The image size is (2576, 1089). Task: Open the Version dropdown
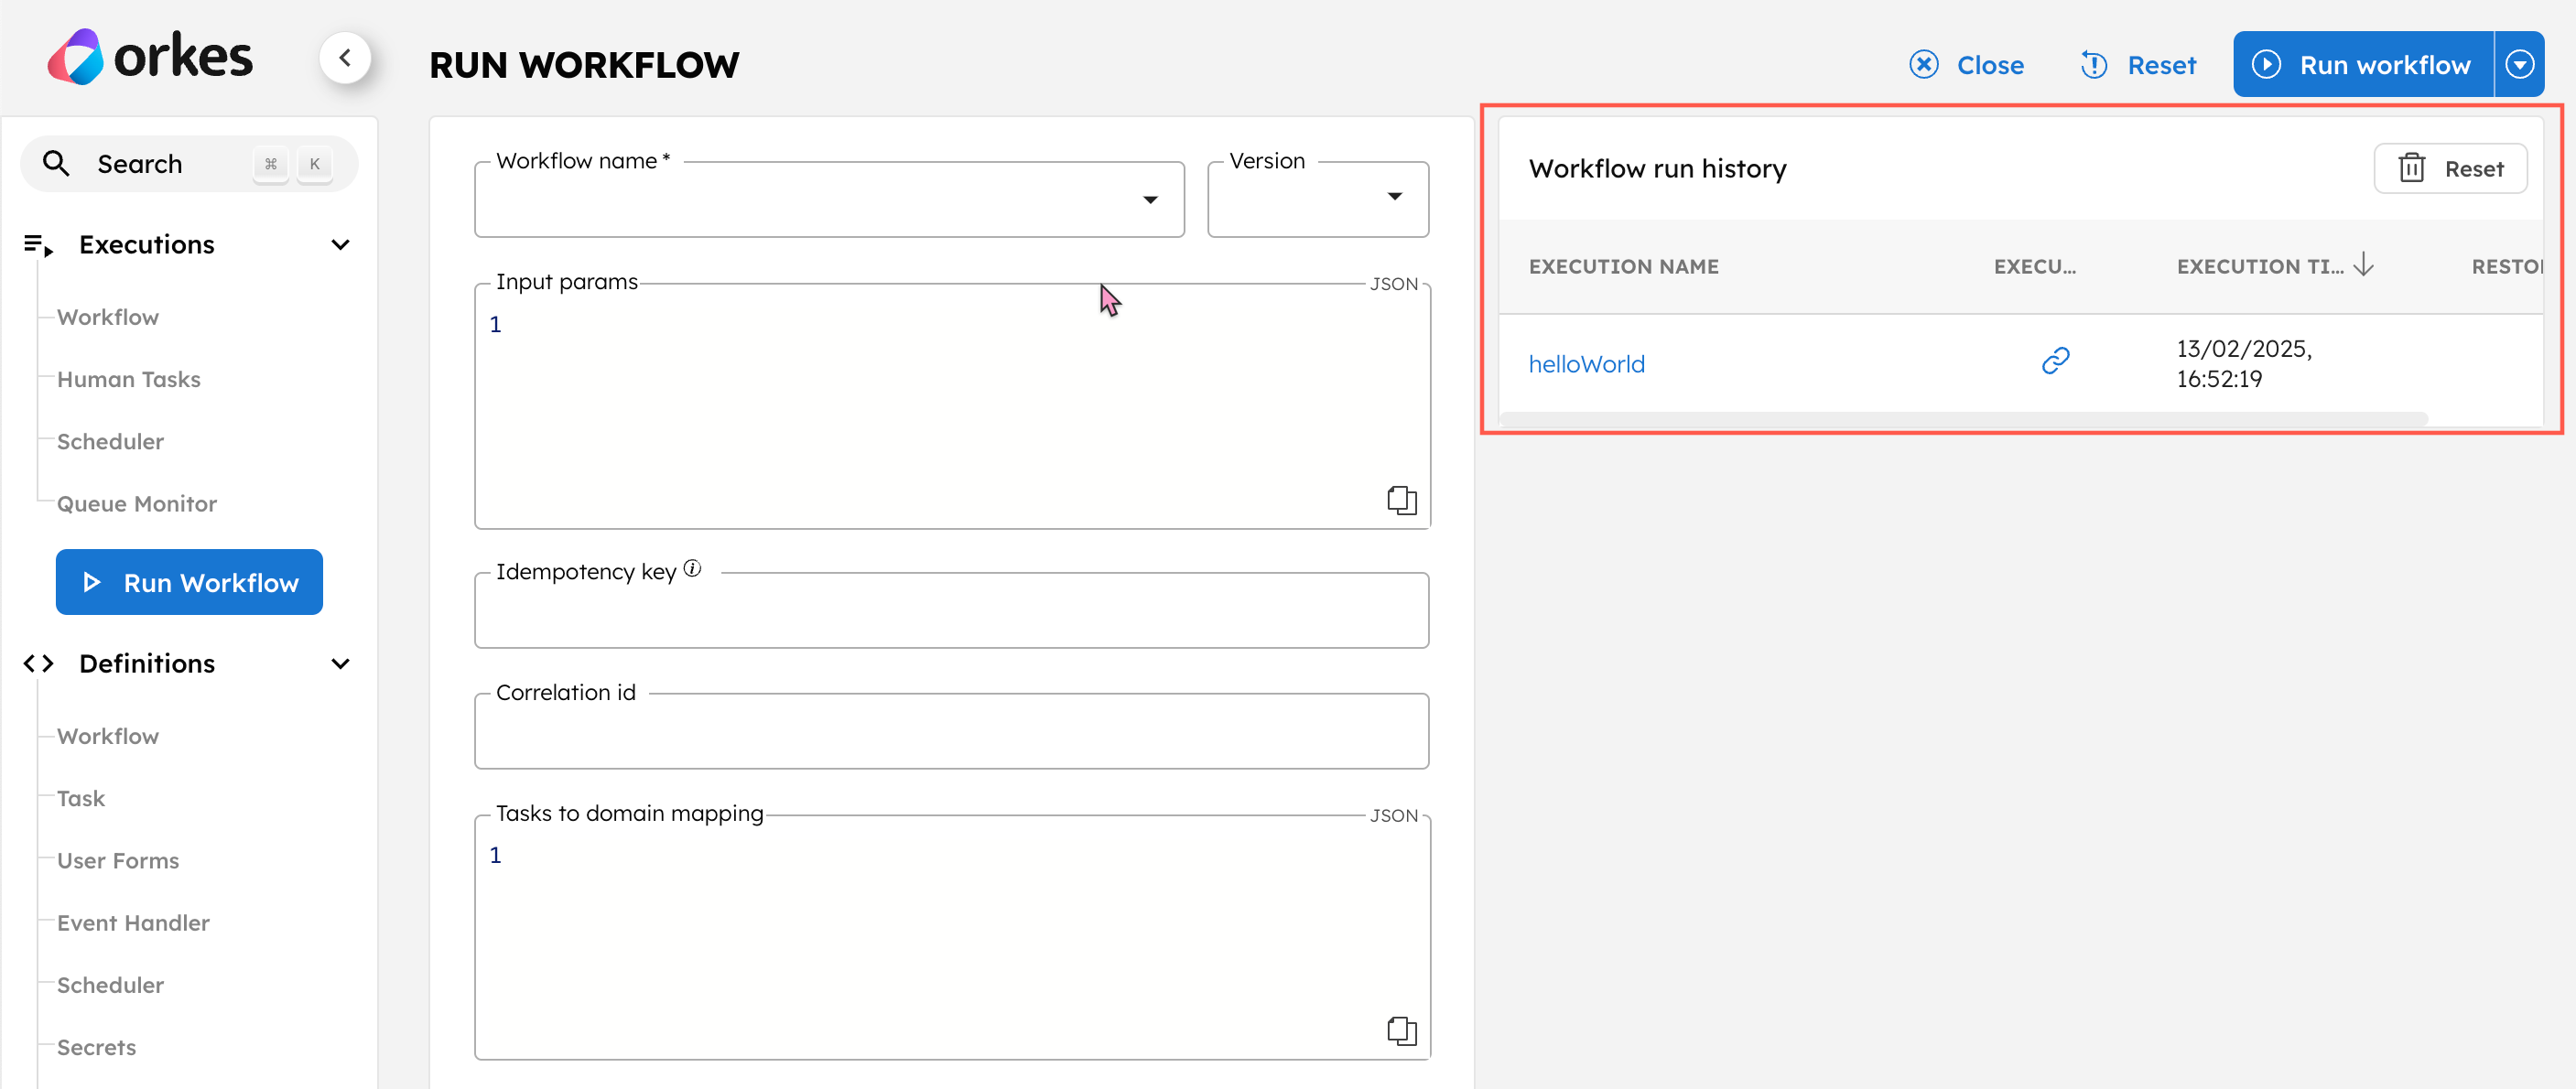tap(1394, 197)
